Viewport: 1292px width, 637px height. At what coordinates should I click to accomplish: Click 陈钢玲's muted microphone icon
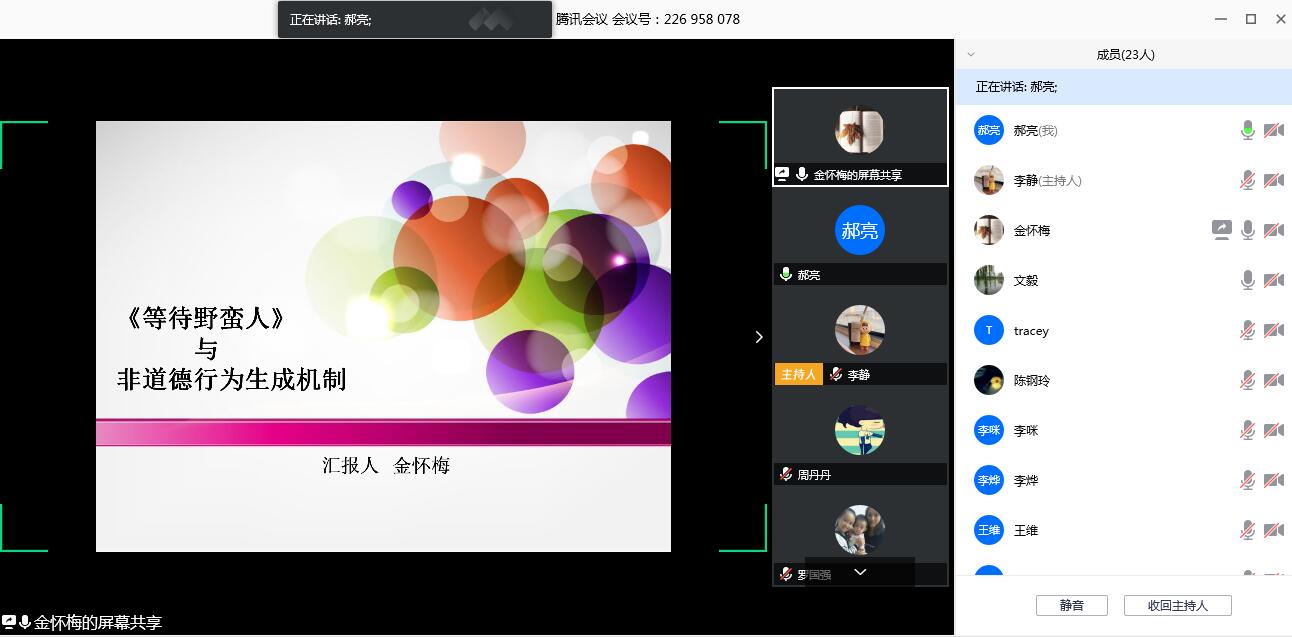coord(1247,380)
